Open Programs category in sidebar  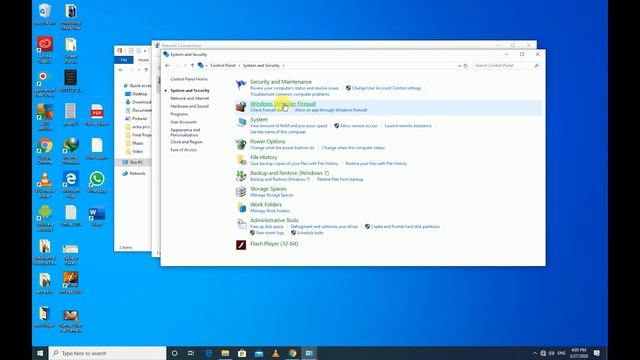point(179,114)
